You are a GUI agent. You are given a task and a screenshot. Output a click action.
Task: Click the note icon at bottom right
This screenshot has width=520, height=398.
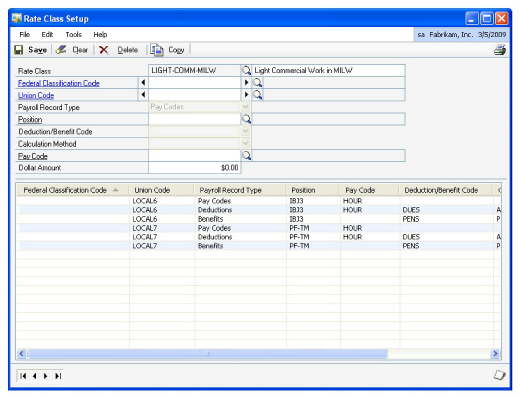coord(499,375)
